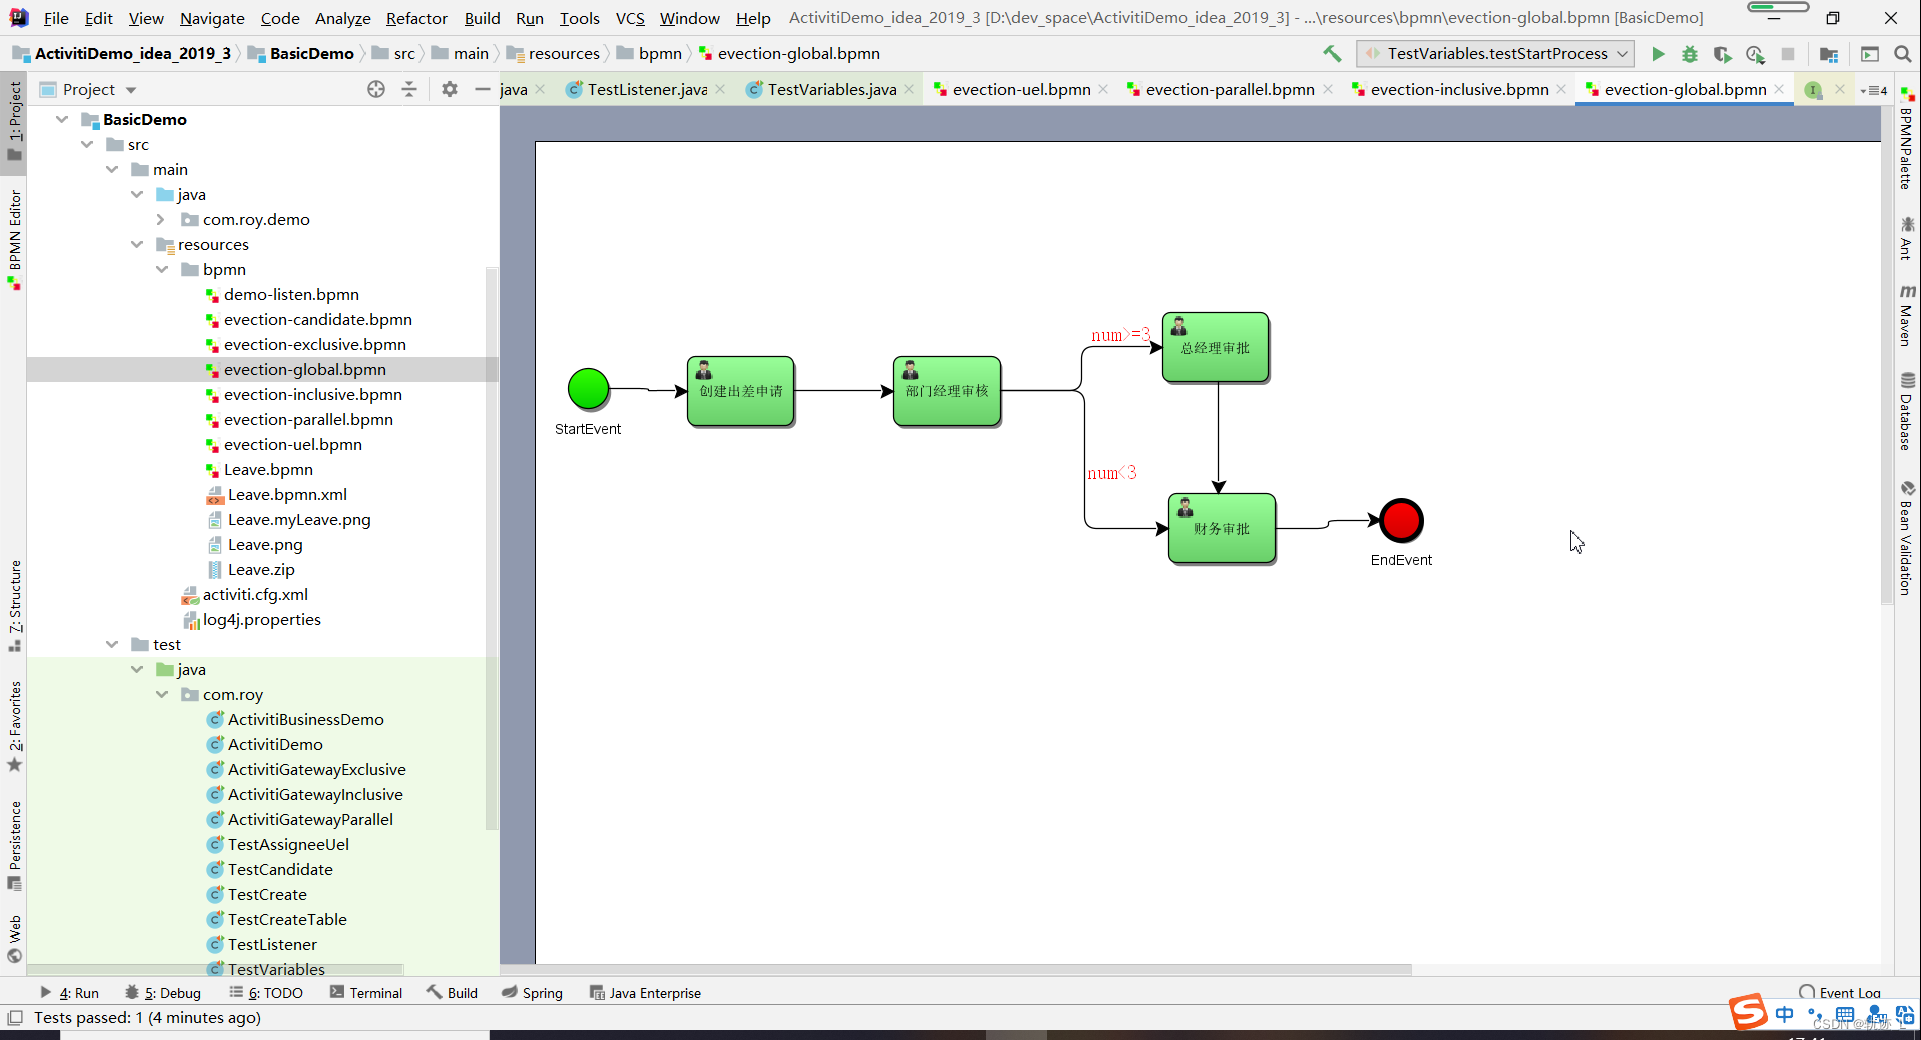
Task: Select activiti.cfg.xml in project tree
Action: [x=245, y=594]
